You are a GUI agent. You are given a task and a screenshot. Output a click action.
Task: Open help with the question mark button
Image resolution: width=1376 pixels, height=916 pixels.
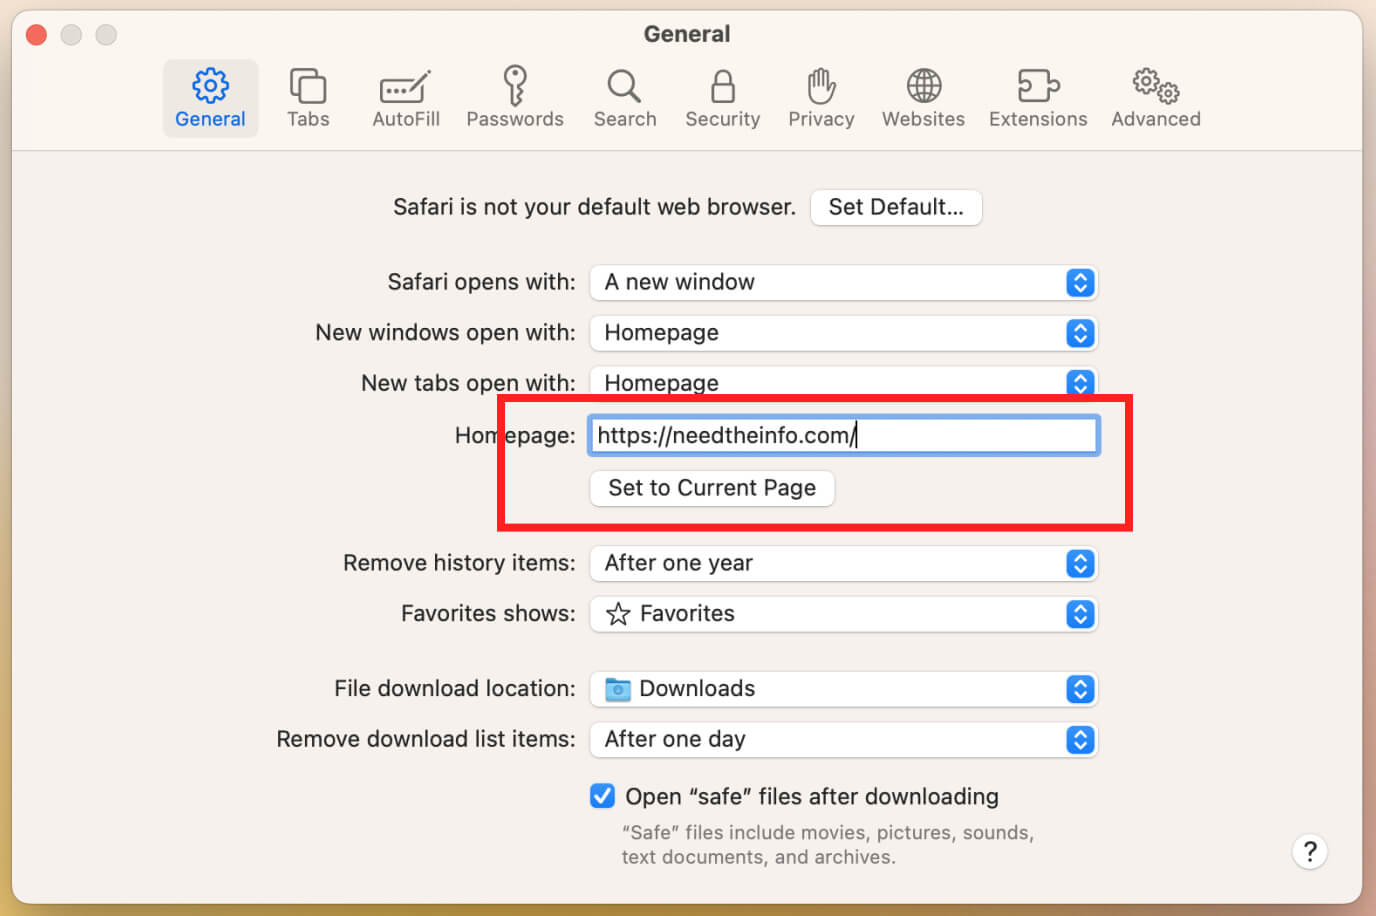1309,852
